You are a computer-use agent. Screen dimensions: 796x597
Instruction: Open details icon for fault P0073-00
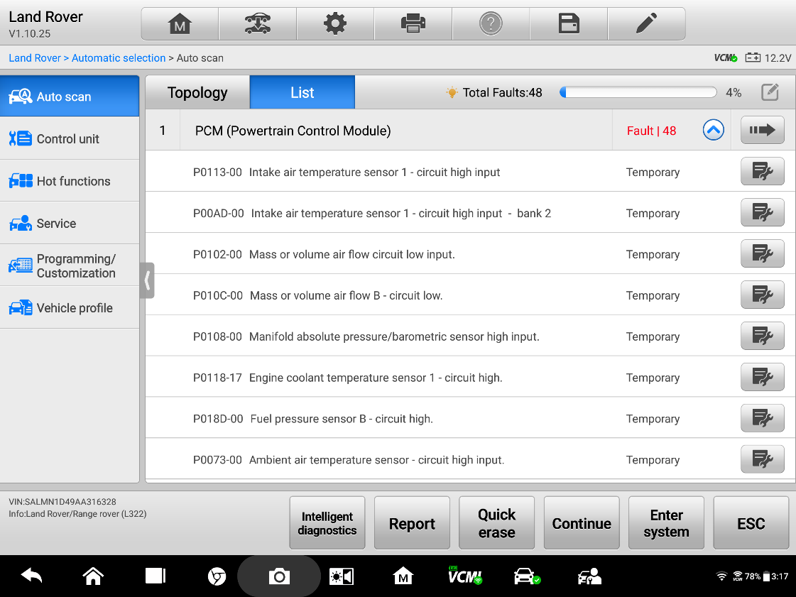762,460
